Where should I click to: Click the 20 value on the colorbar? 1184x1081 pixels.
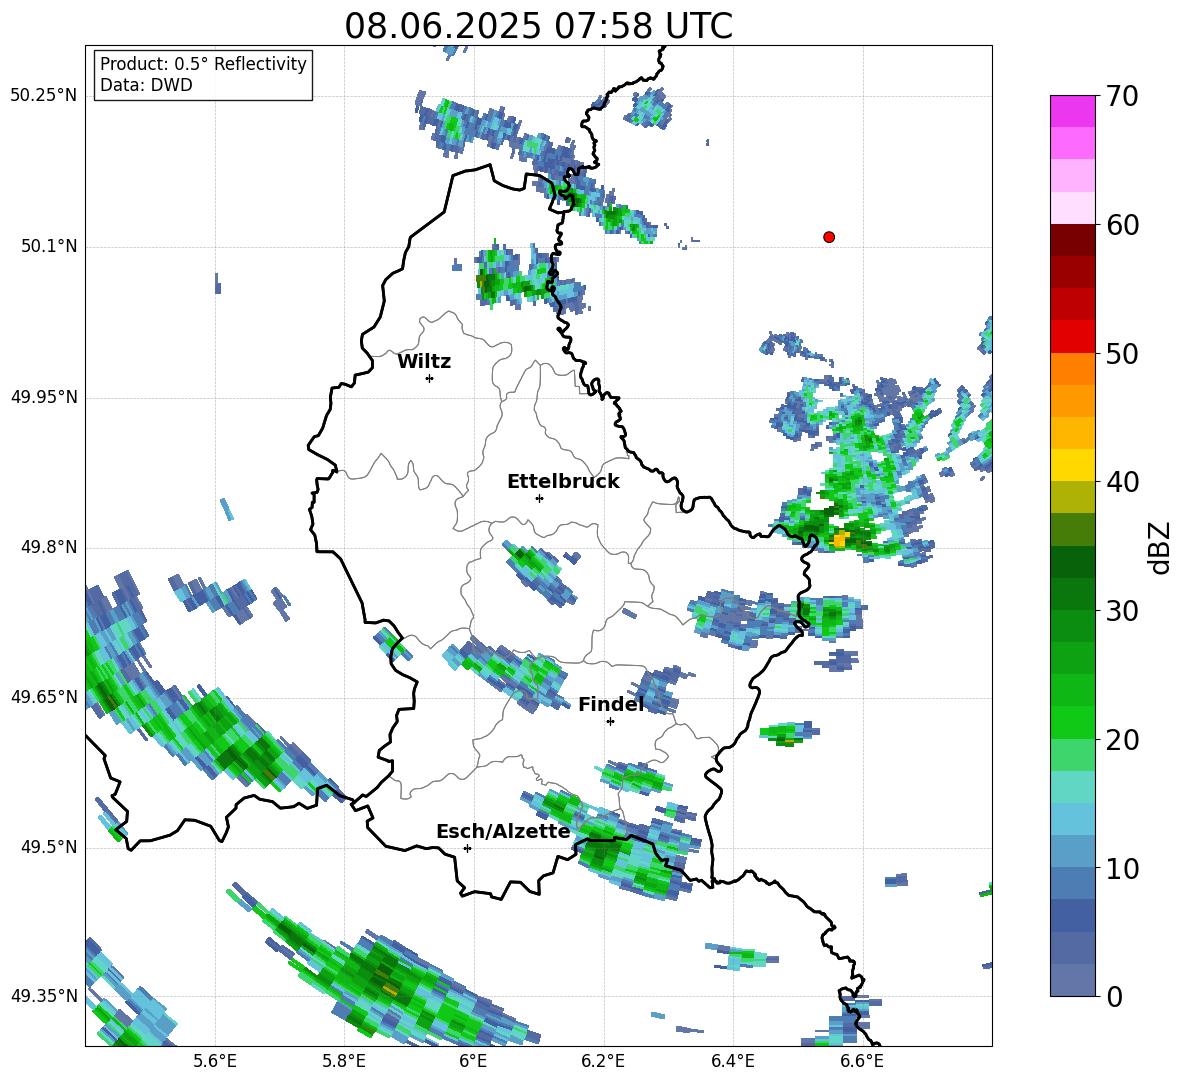[x=1122, y=740]
